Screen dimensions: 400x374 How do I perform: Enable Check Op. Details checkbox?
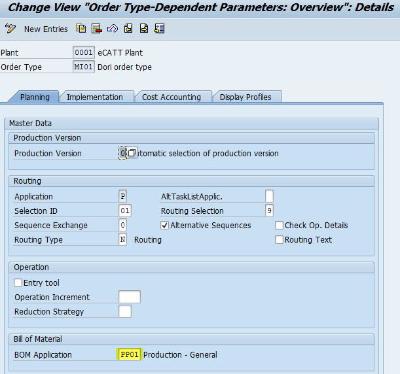pyautogui.click(x=279, y=225)
